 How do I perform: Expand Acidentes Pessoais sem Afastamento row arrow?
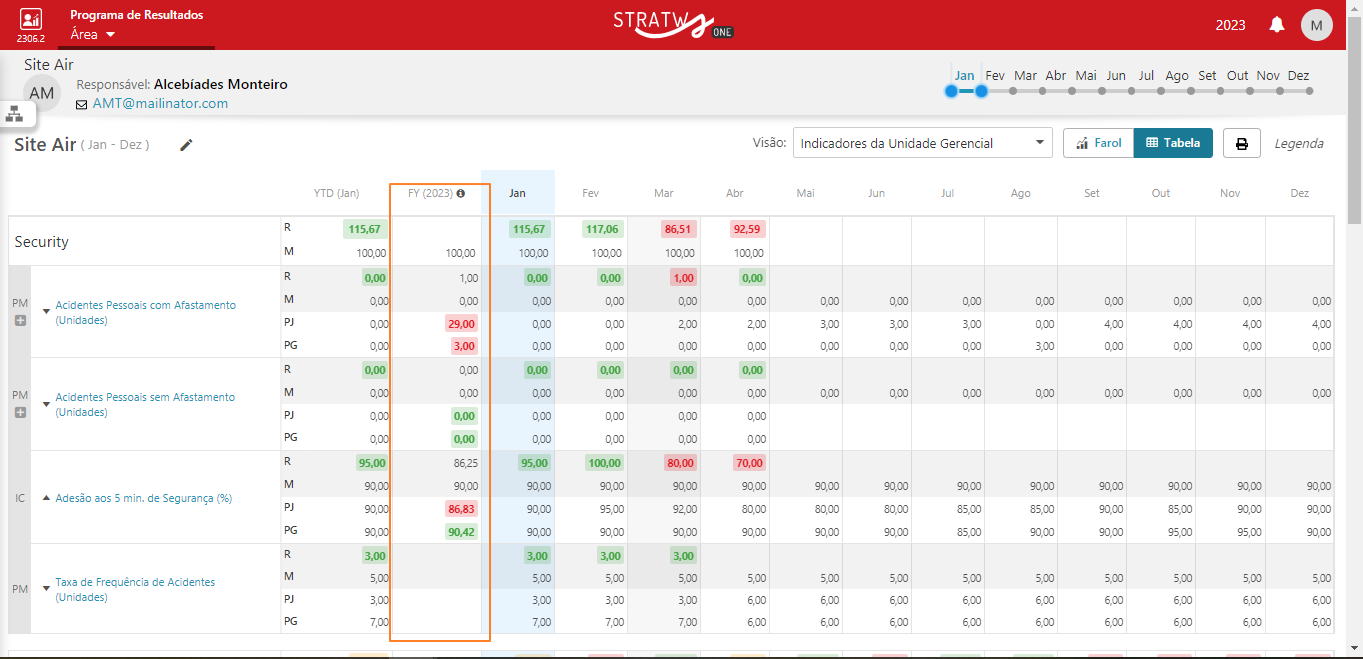point(46,404)
